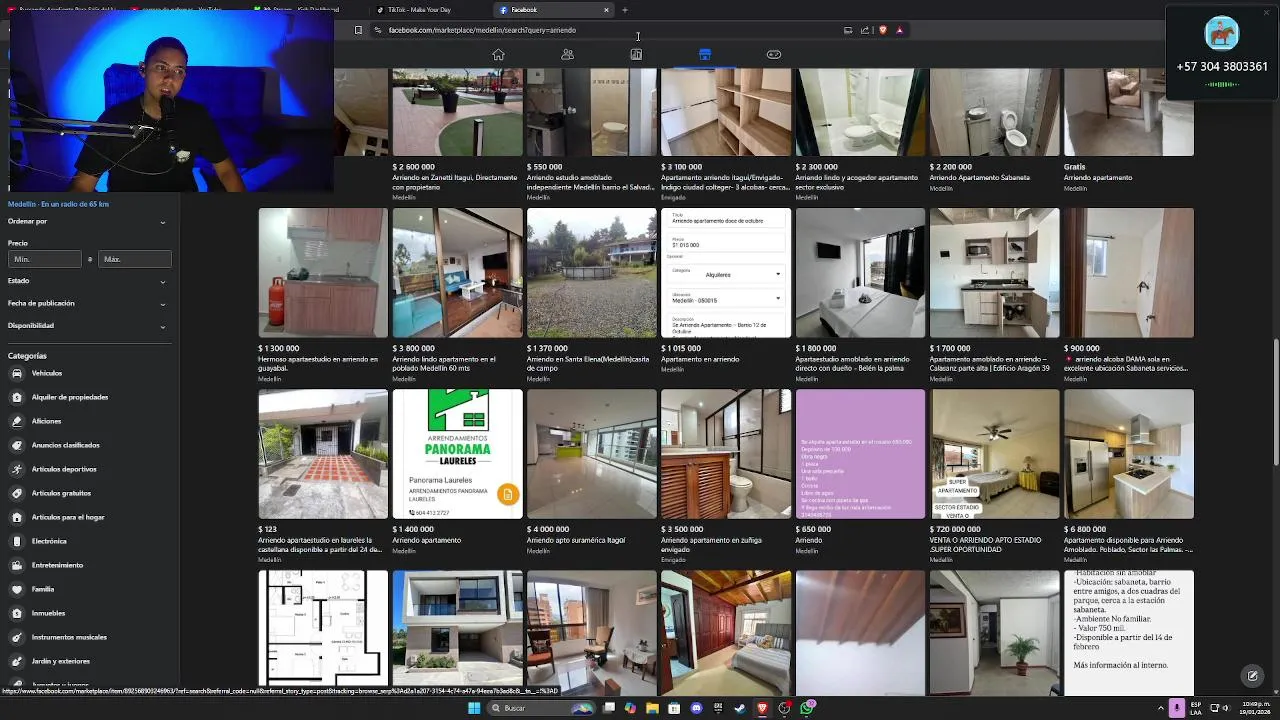Select the Artículos deportivos category icon

click(x=17, y=469)
